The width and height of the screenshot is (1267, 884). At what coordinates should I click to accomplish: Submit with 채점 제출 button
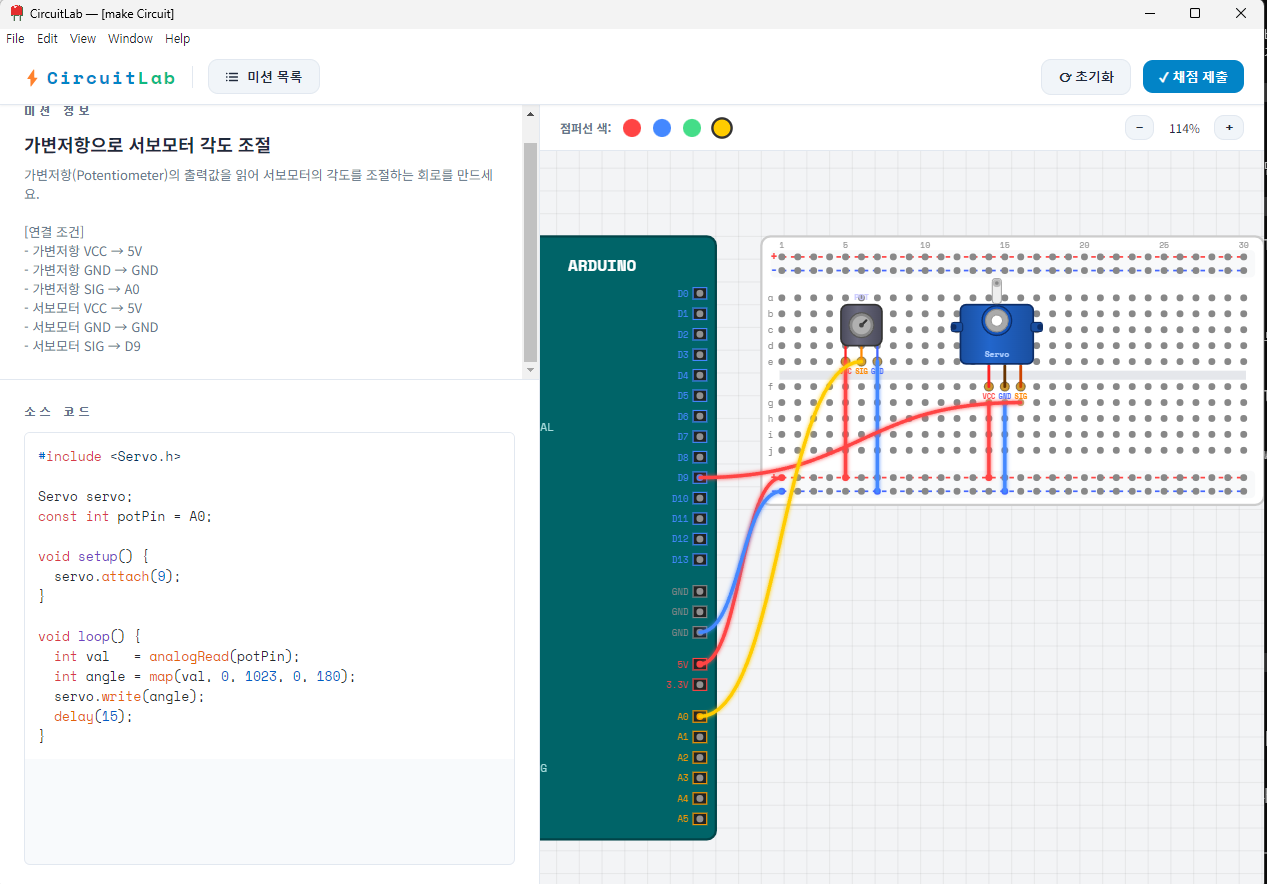point(1193,77)
